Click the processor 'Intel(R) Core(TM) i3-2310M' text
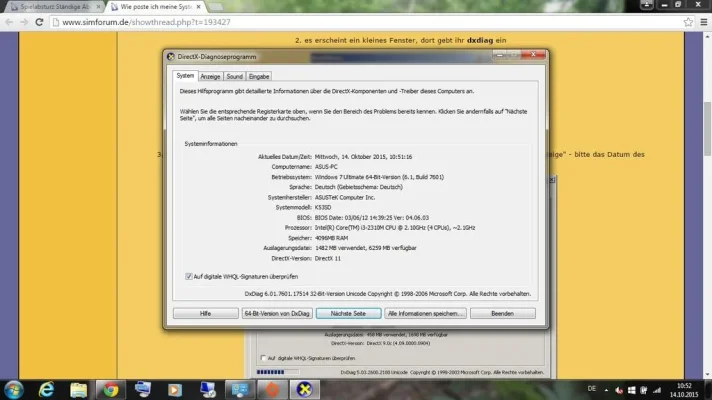The image size is (712, 400). tap(395, 227)
